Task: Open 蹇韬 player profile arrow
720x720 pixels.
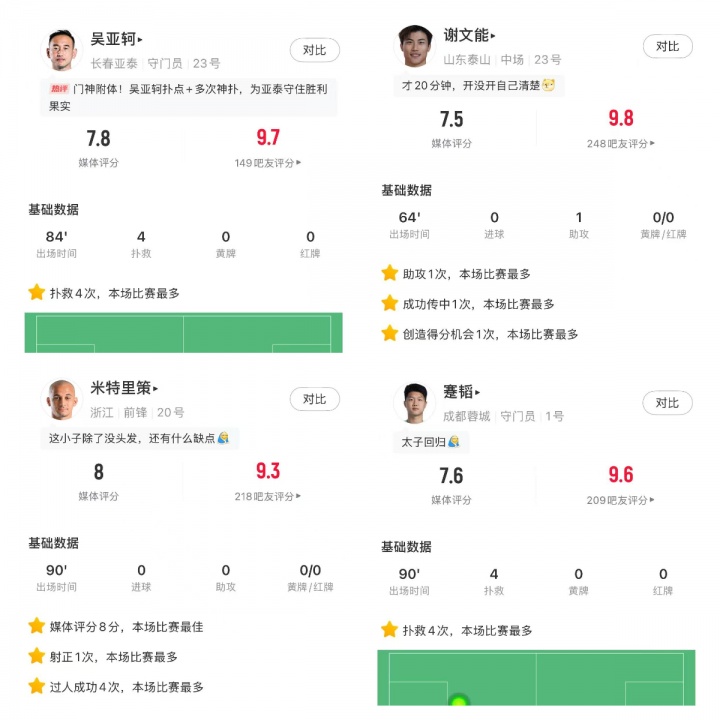Action: click(x=479, y=391)
